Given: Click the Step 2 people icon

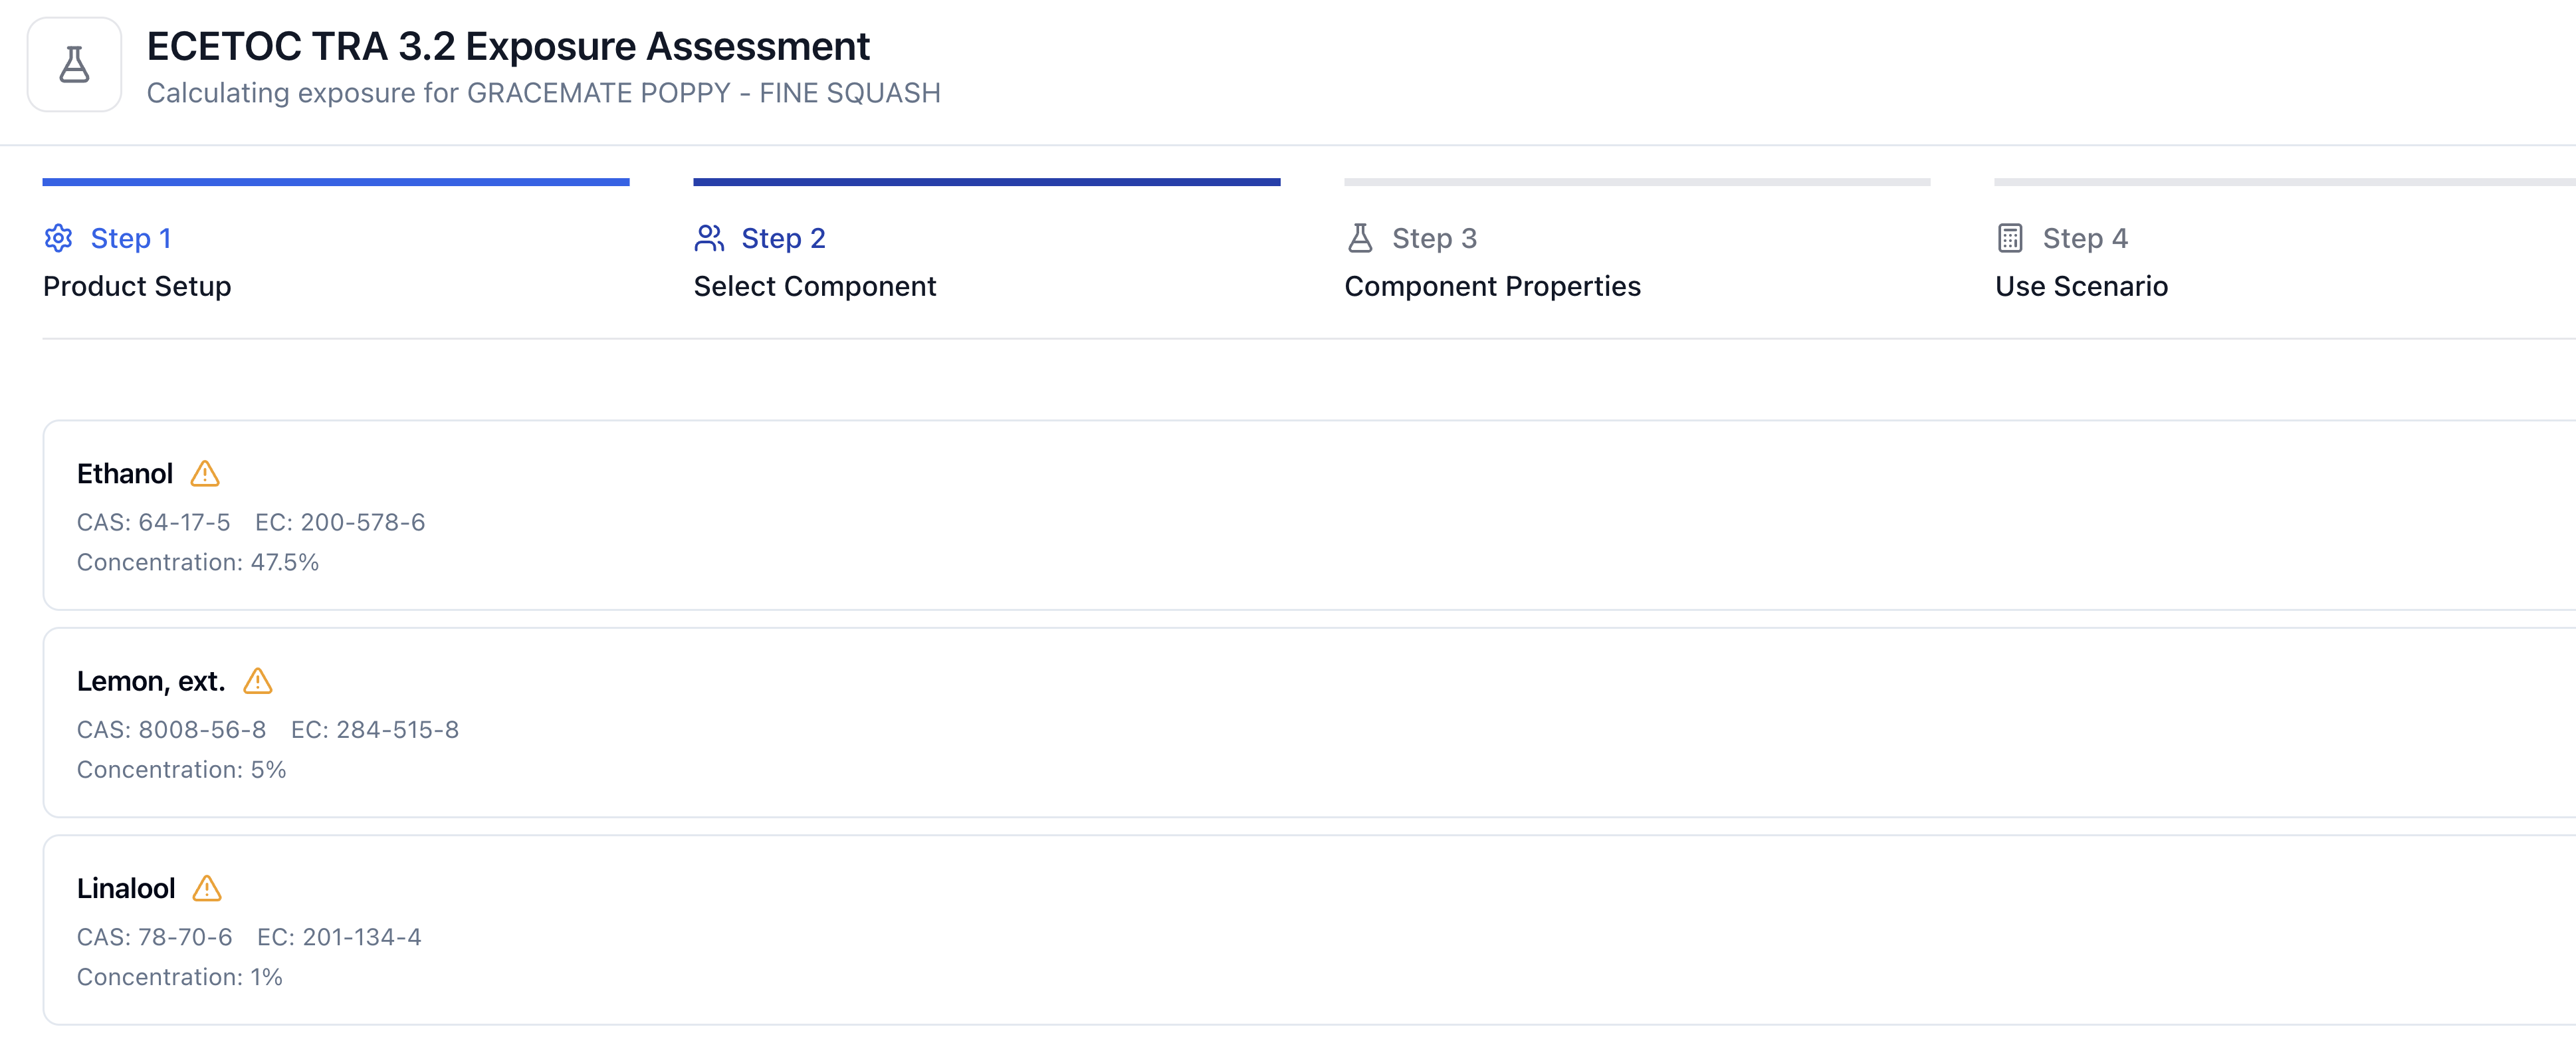Looking at the screenshot, I should (x=709, y=238).
